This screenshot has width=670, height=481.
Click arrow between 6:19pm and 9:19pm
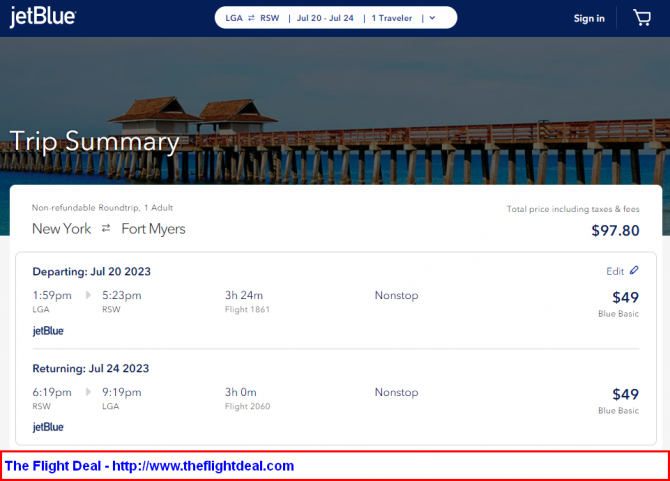click(x=88, y=392)
